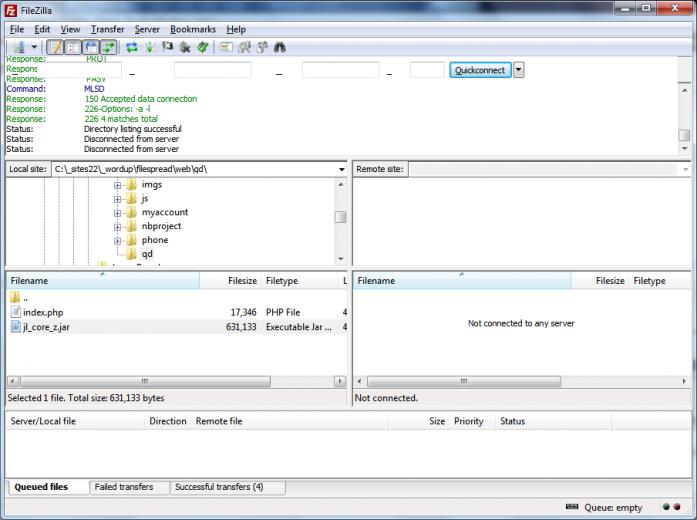Select jl_core_z.jar in local file list
This screenshot has height=520, width=697.
(46, 327)
